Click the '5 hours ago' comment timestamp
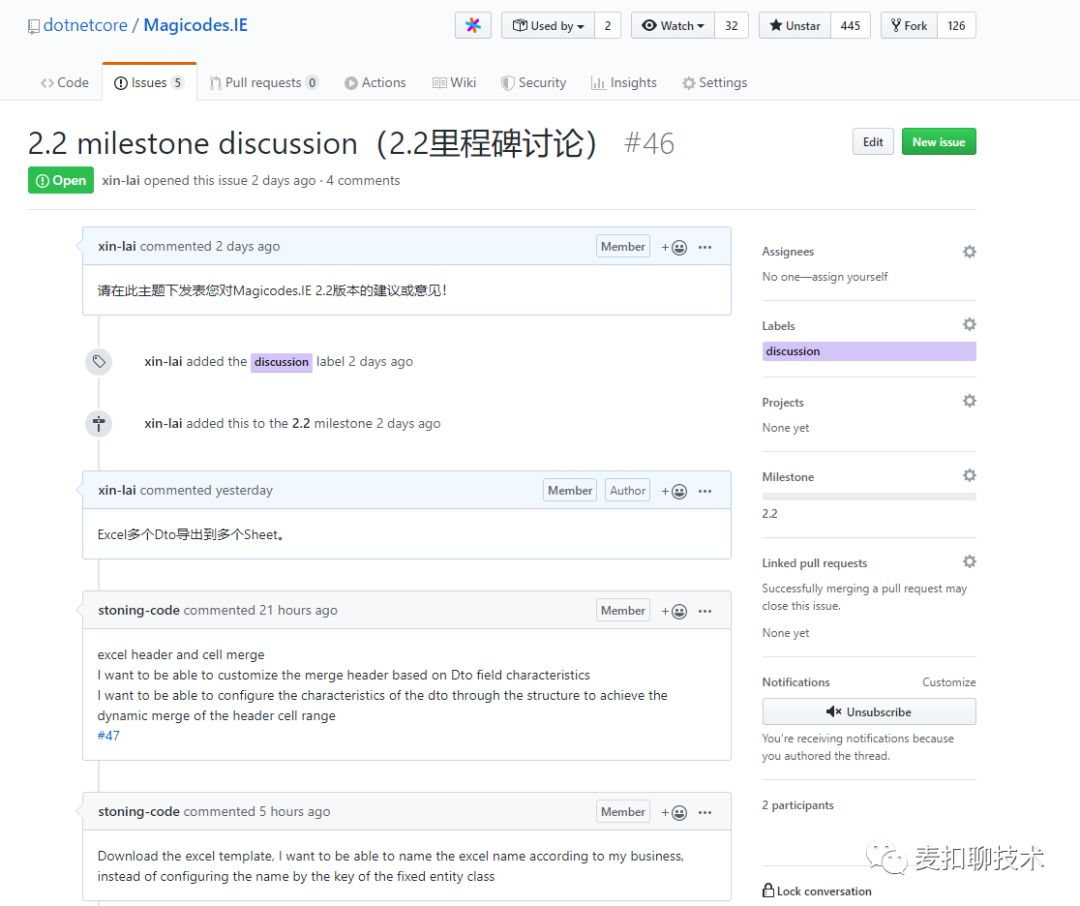Screen dimensions: 1080x906 pyautogui.click(x=295, y=812)
